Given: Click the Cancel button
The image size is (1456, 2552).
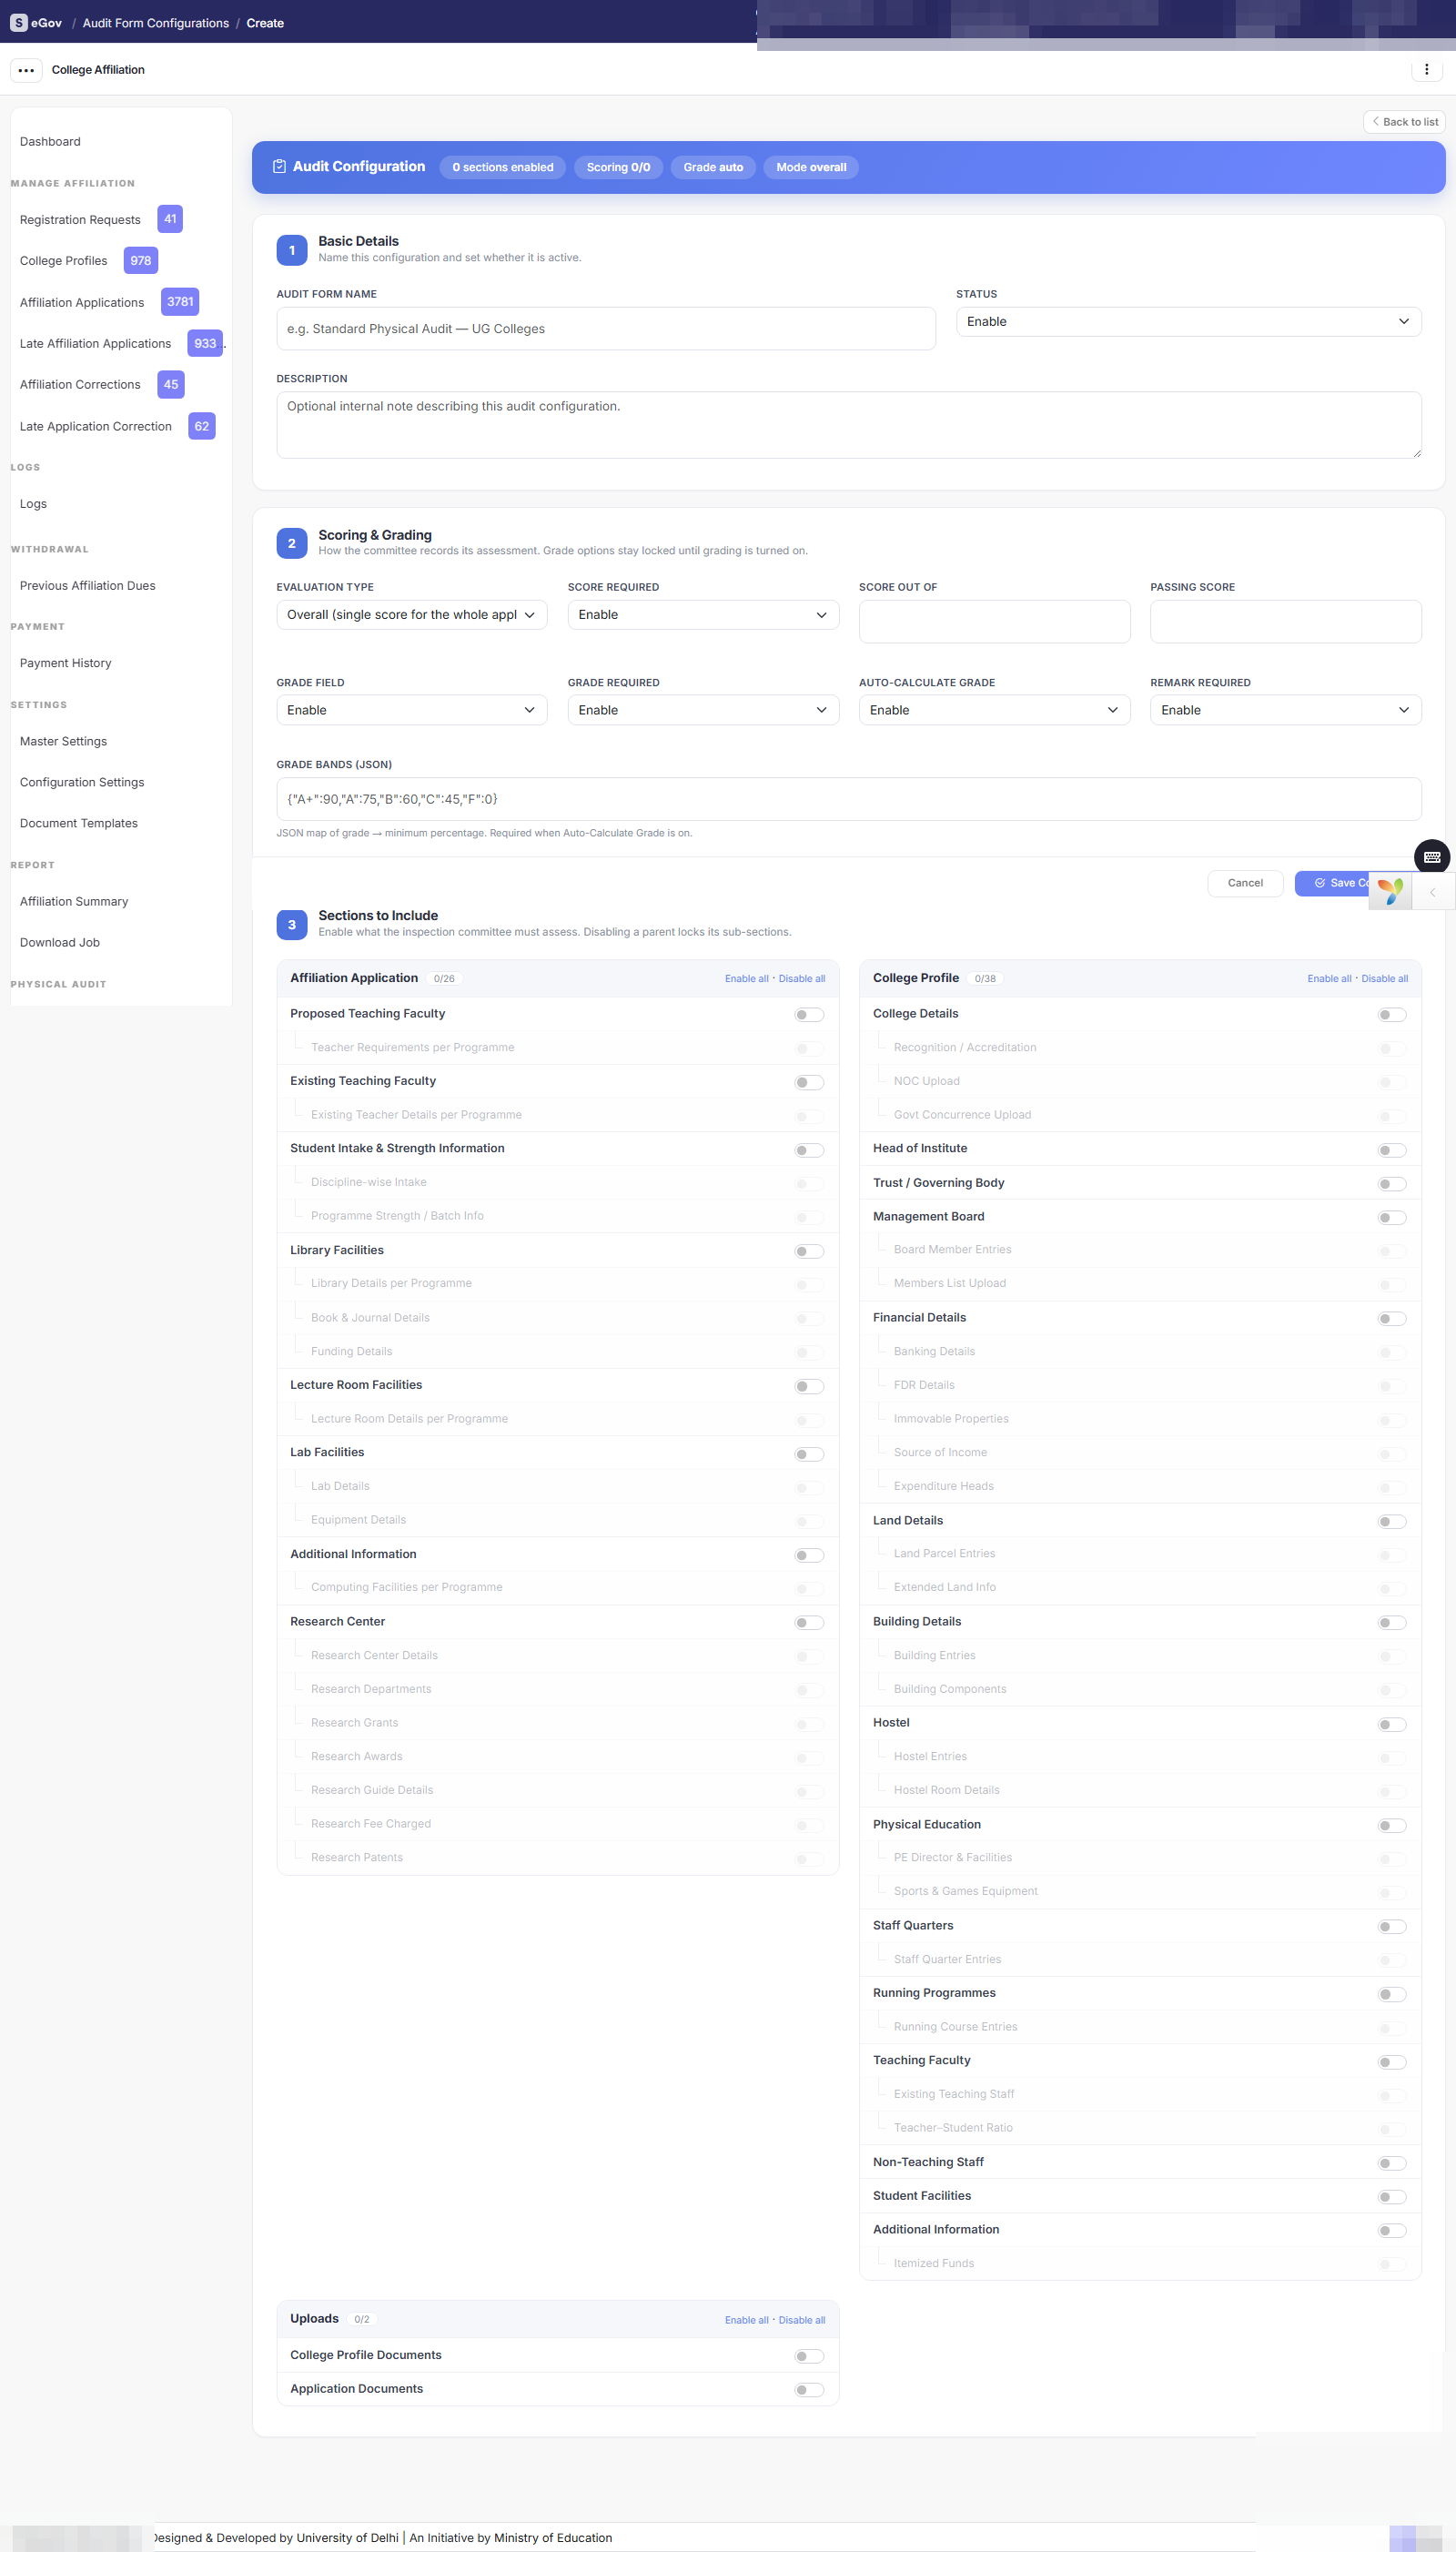Looking at the screenshot, I should 1245,883.
